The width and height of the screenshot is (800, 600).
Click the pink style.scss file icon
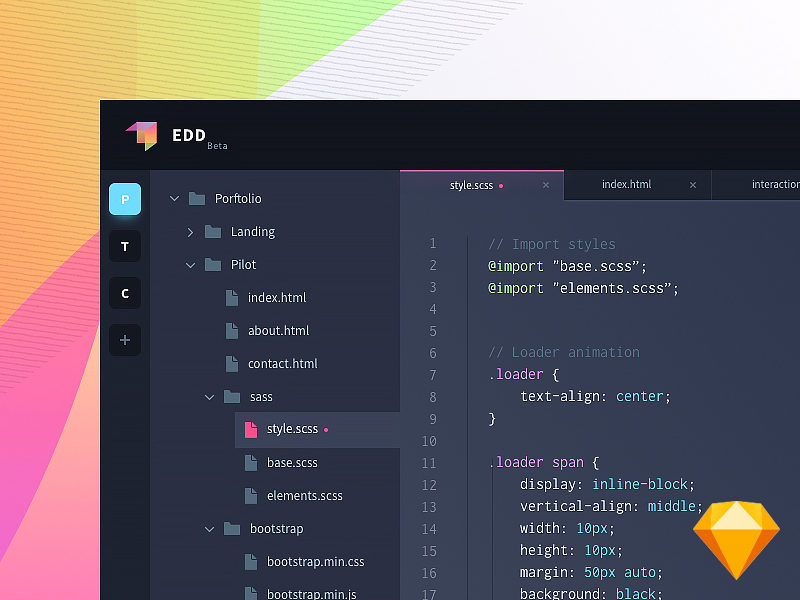point(251,429)
